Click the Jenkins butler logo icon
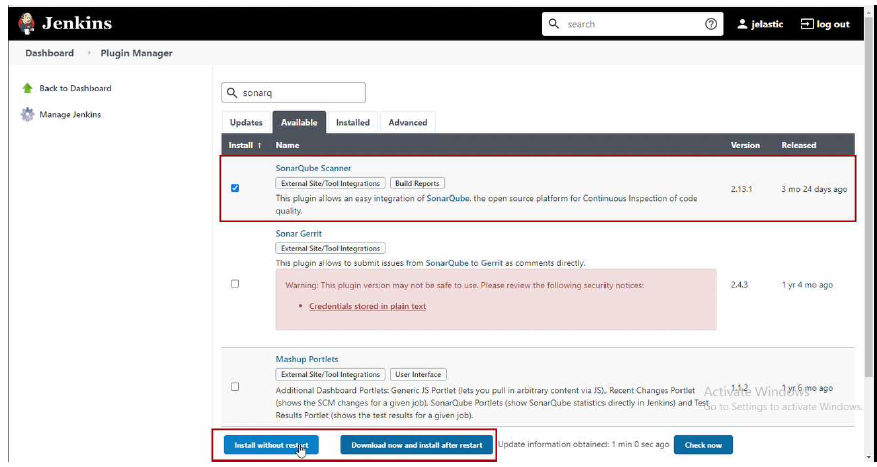Image resolution: width=877 pixels, height=467 pixels. tap(26, 23)
